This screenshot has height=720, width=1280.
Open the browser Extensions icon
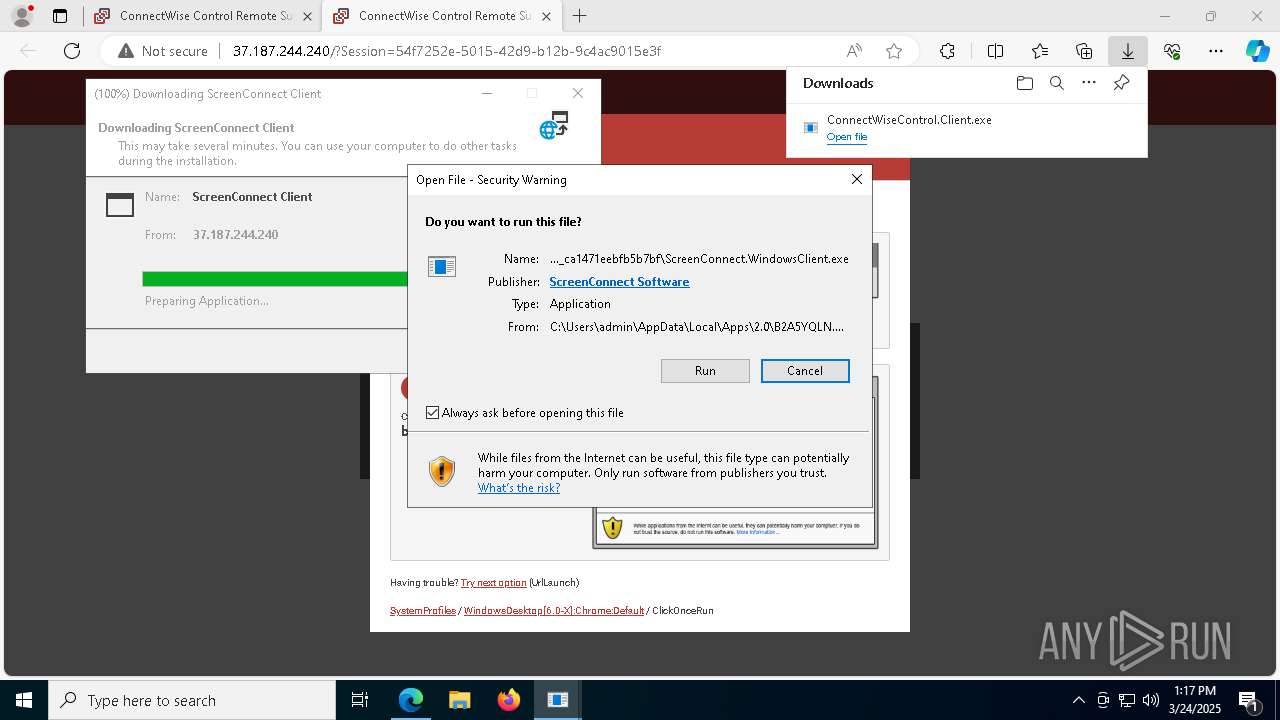click(947, 51)
